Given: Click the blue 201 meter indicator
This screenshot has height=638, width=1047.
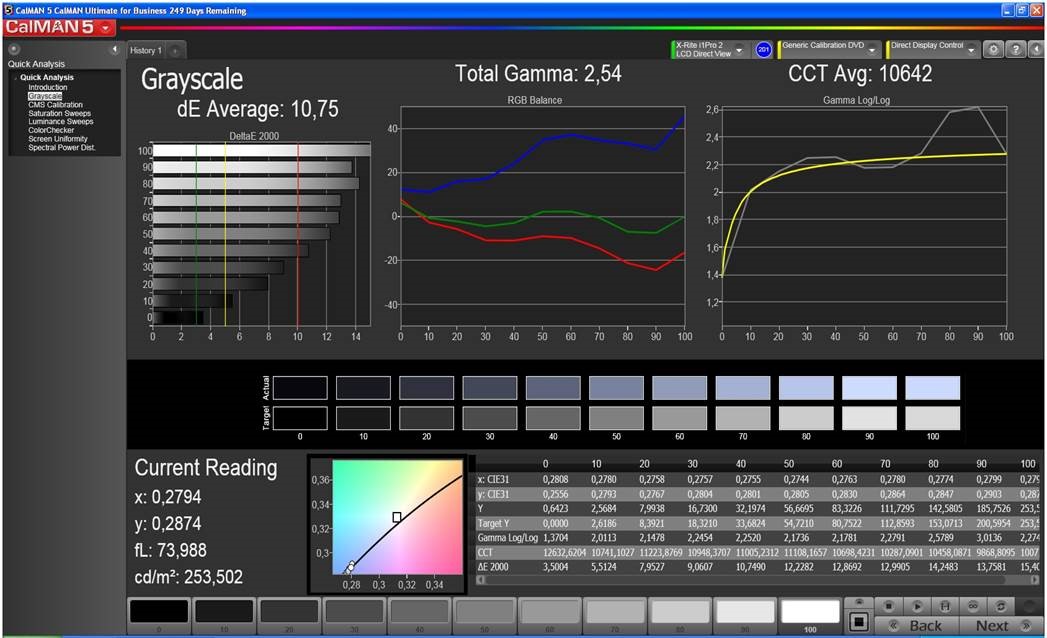Looking at the screenshot, I should [x=763, y=49].
